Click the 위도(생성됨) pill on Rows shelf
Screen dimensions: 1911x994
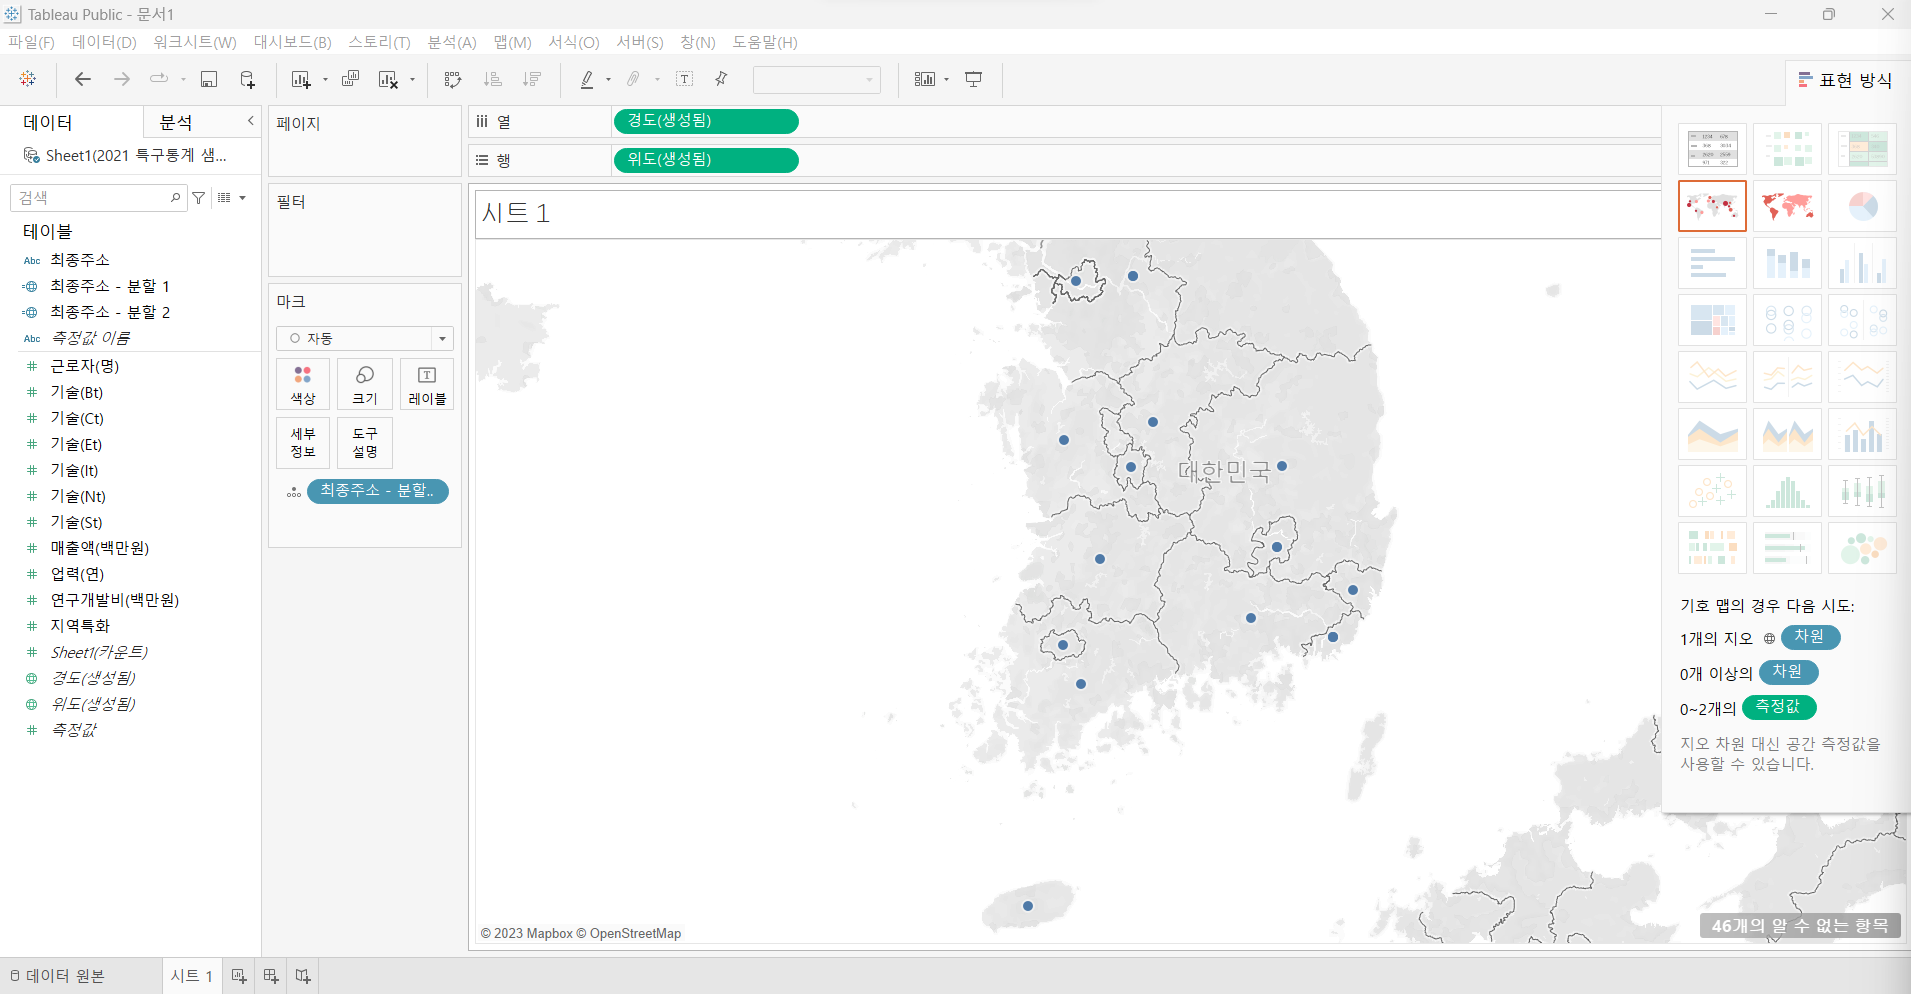[706, 160]
